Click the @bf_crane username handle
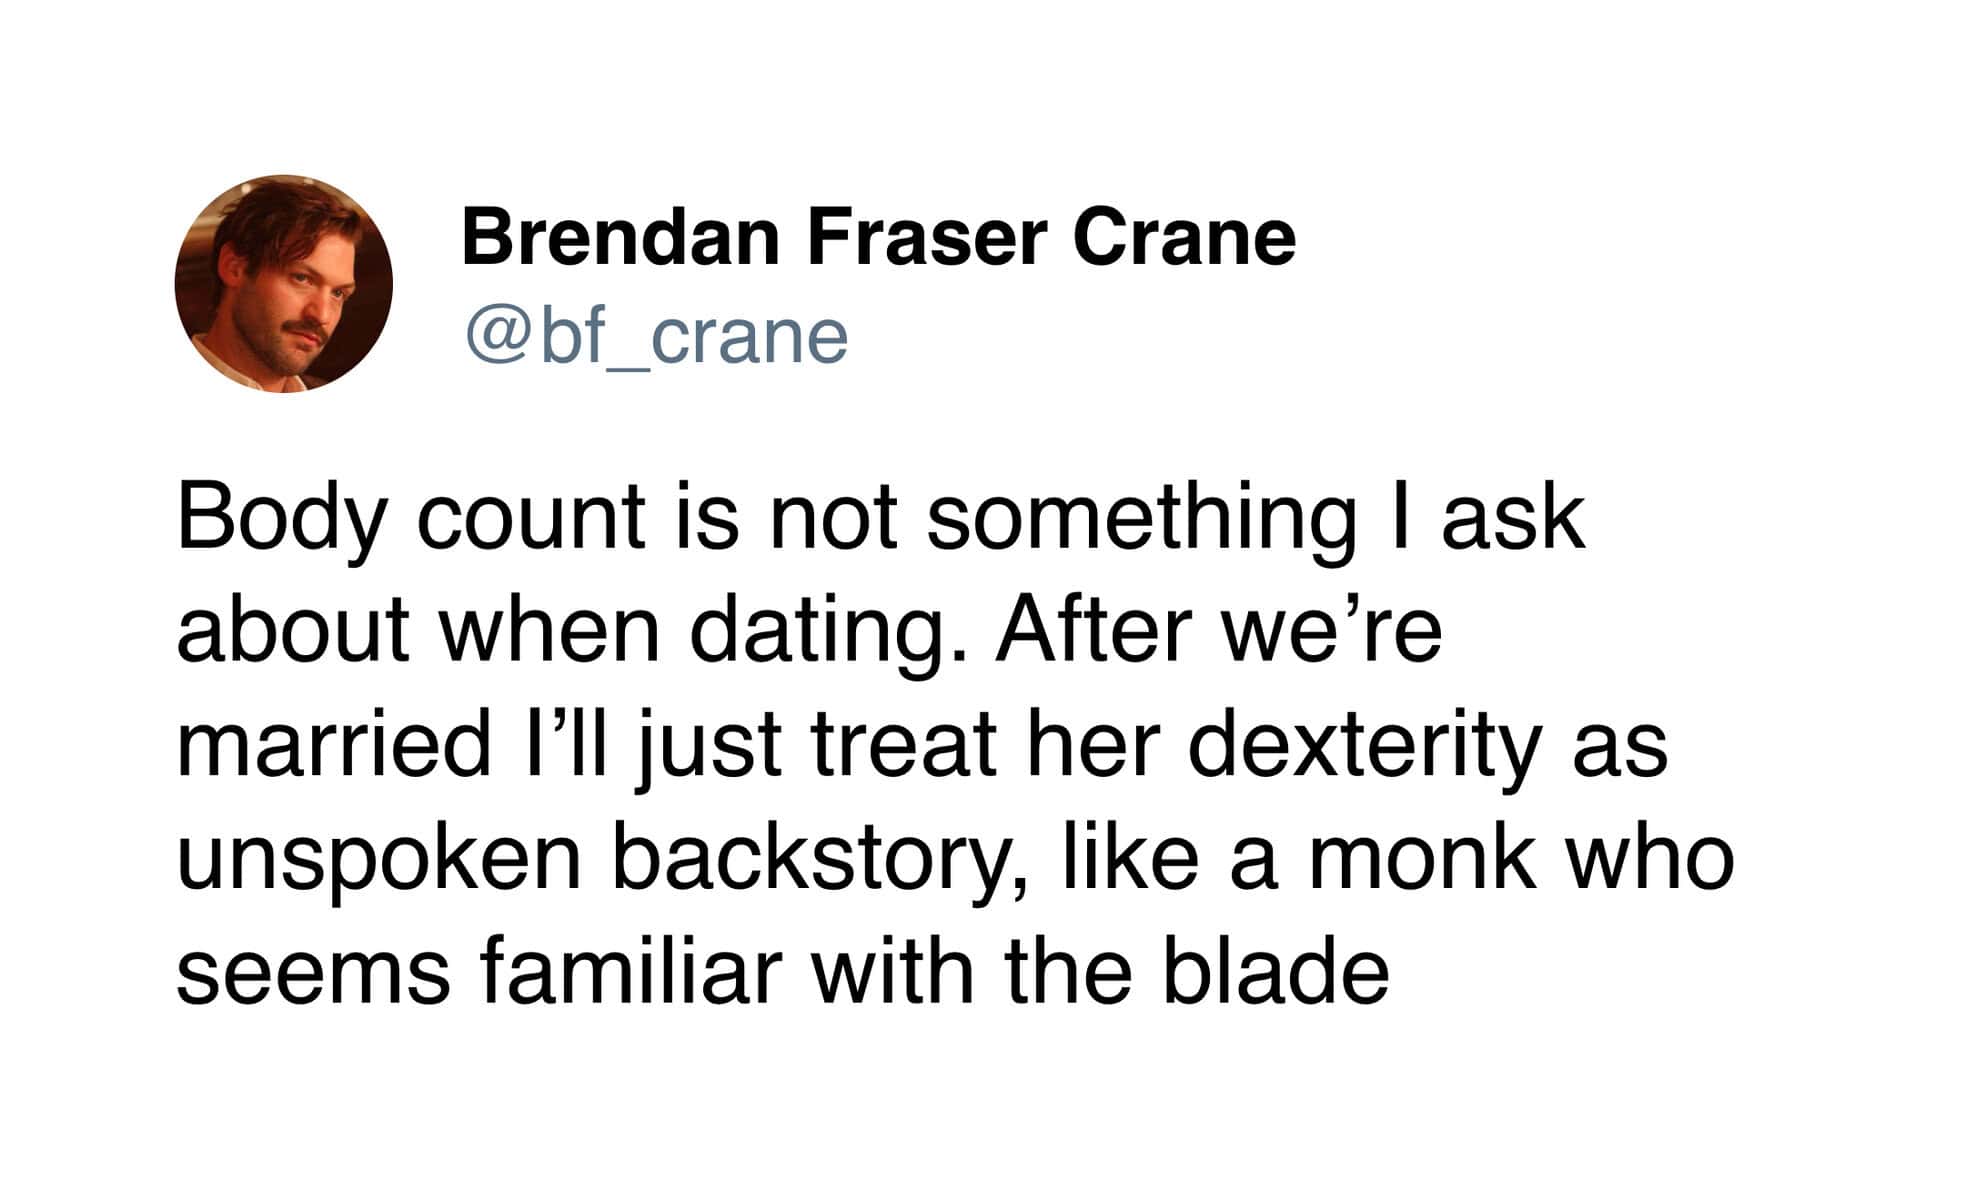1965x1201 pixels. 656,336
